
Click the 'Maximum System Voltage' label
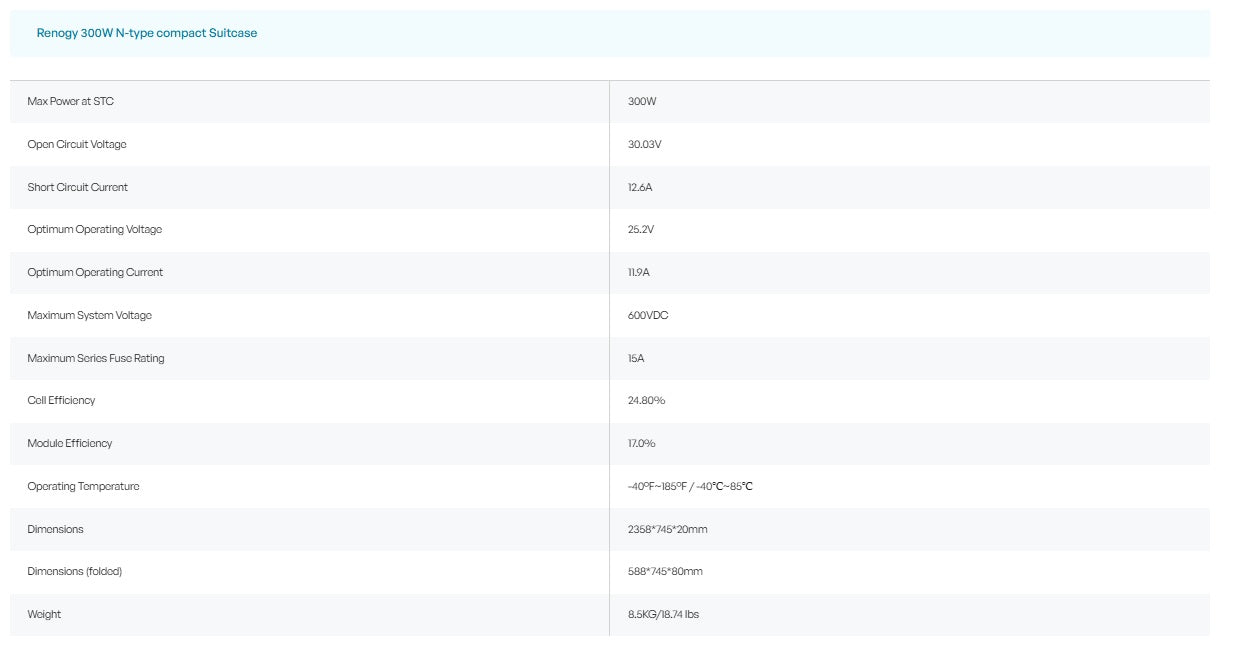90,315
